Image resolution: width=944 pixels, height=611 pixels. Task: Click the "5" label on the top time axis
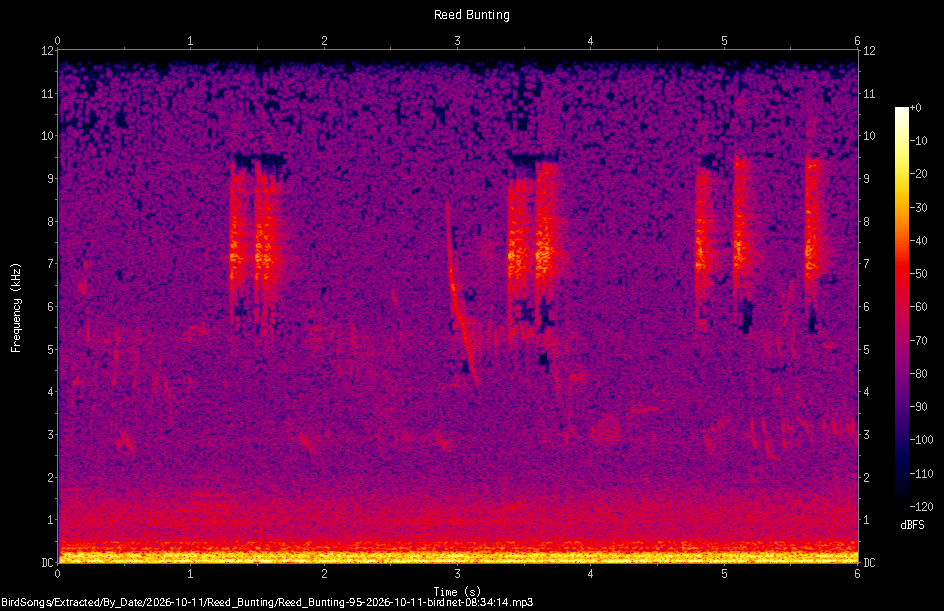(724, 41)
